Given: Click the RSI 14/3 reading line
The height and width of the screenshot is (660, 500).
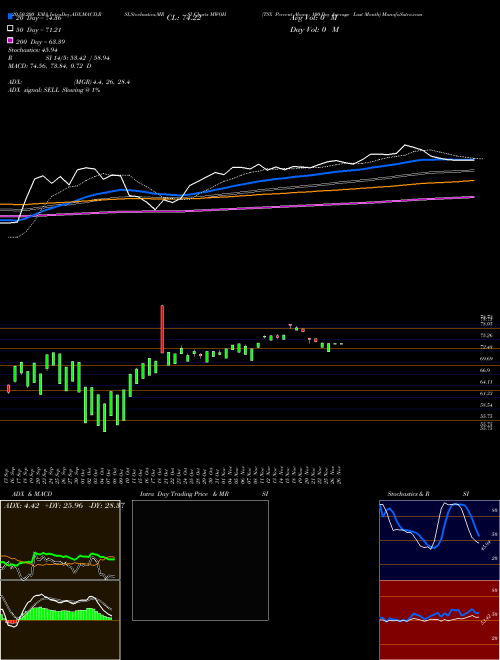Looking at the screenshot, I should tap(59, 58).
